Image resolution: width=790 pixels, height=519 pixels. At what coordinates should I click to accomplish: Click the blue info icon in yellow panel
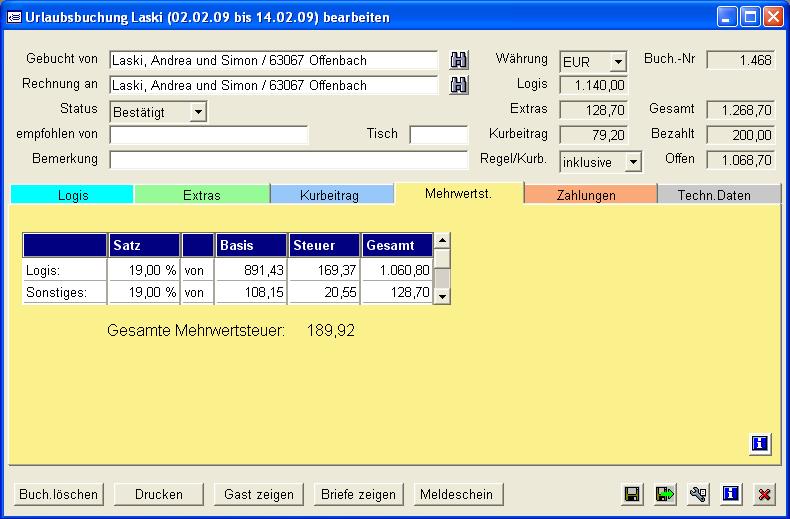tap(760, 444)
